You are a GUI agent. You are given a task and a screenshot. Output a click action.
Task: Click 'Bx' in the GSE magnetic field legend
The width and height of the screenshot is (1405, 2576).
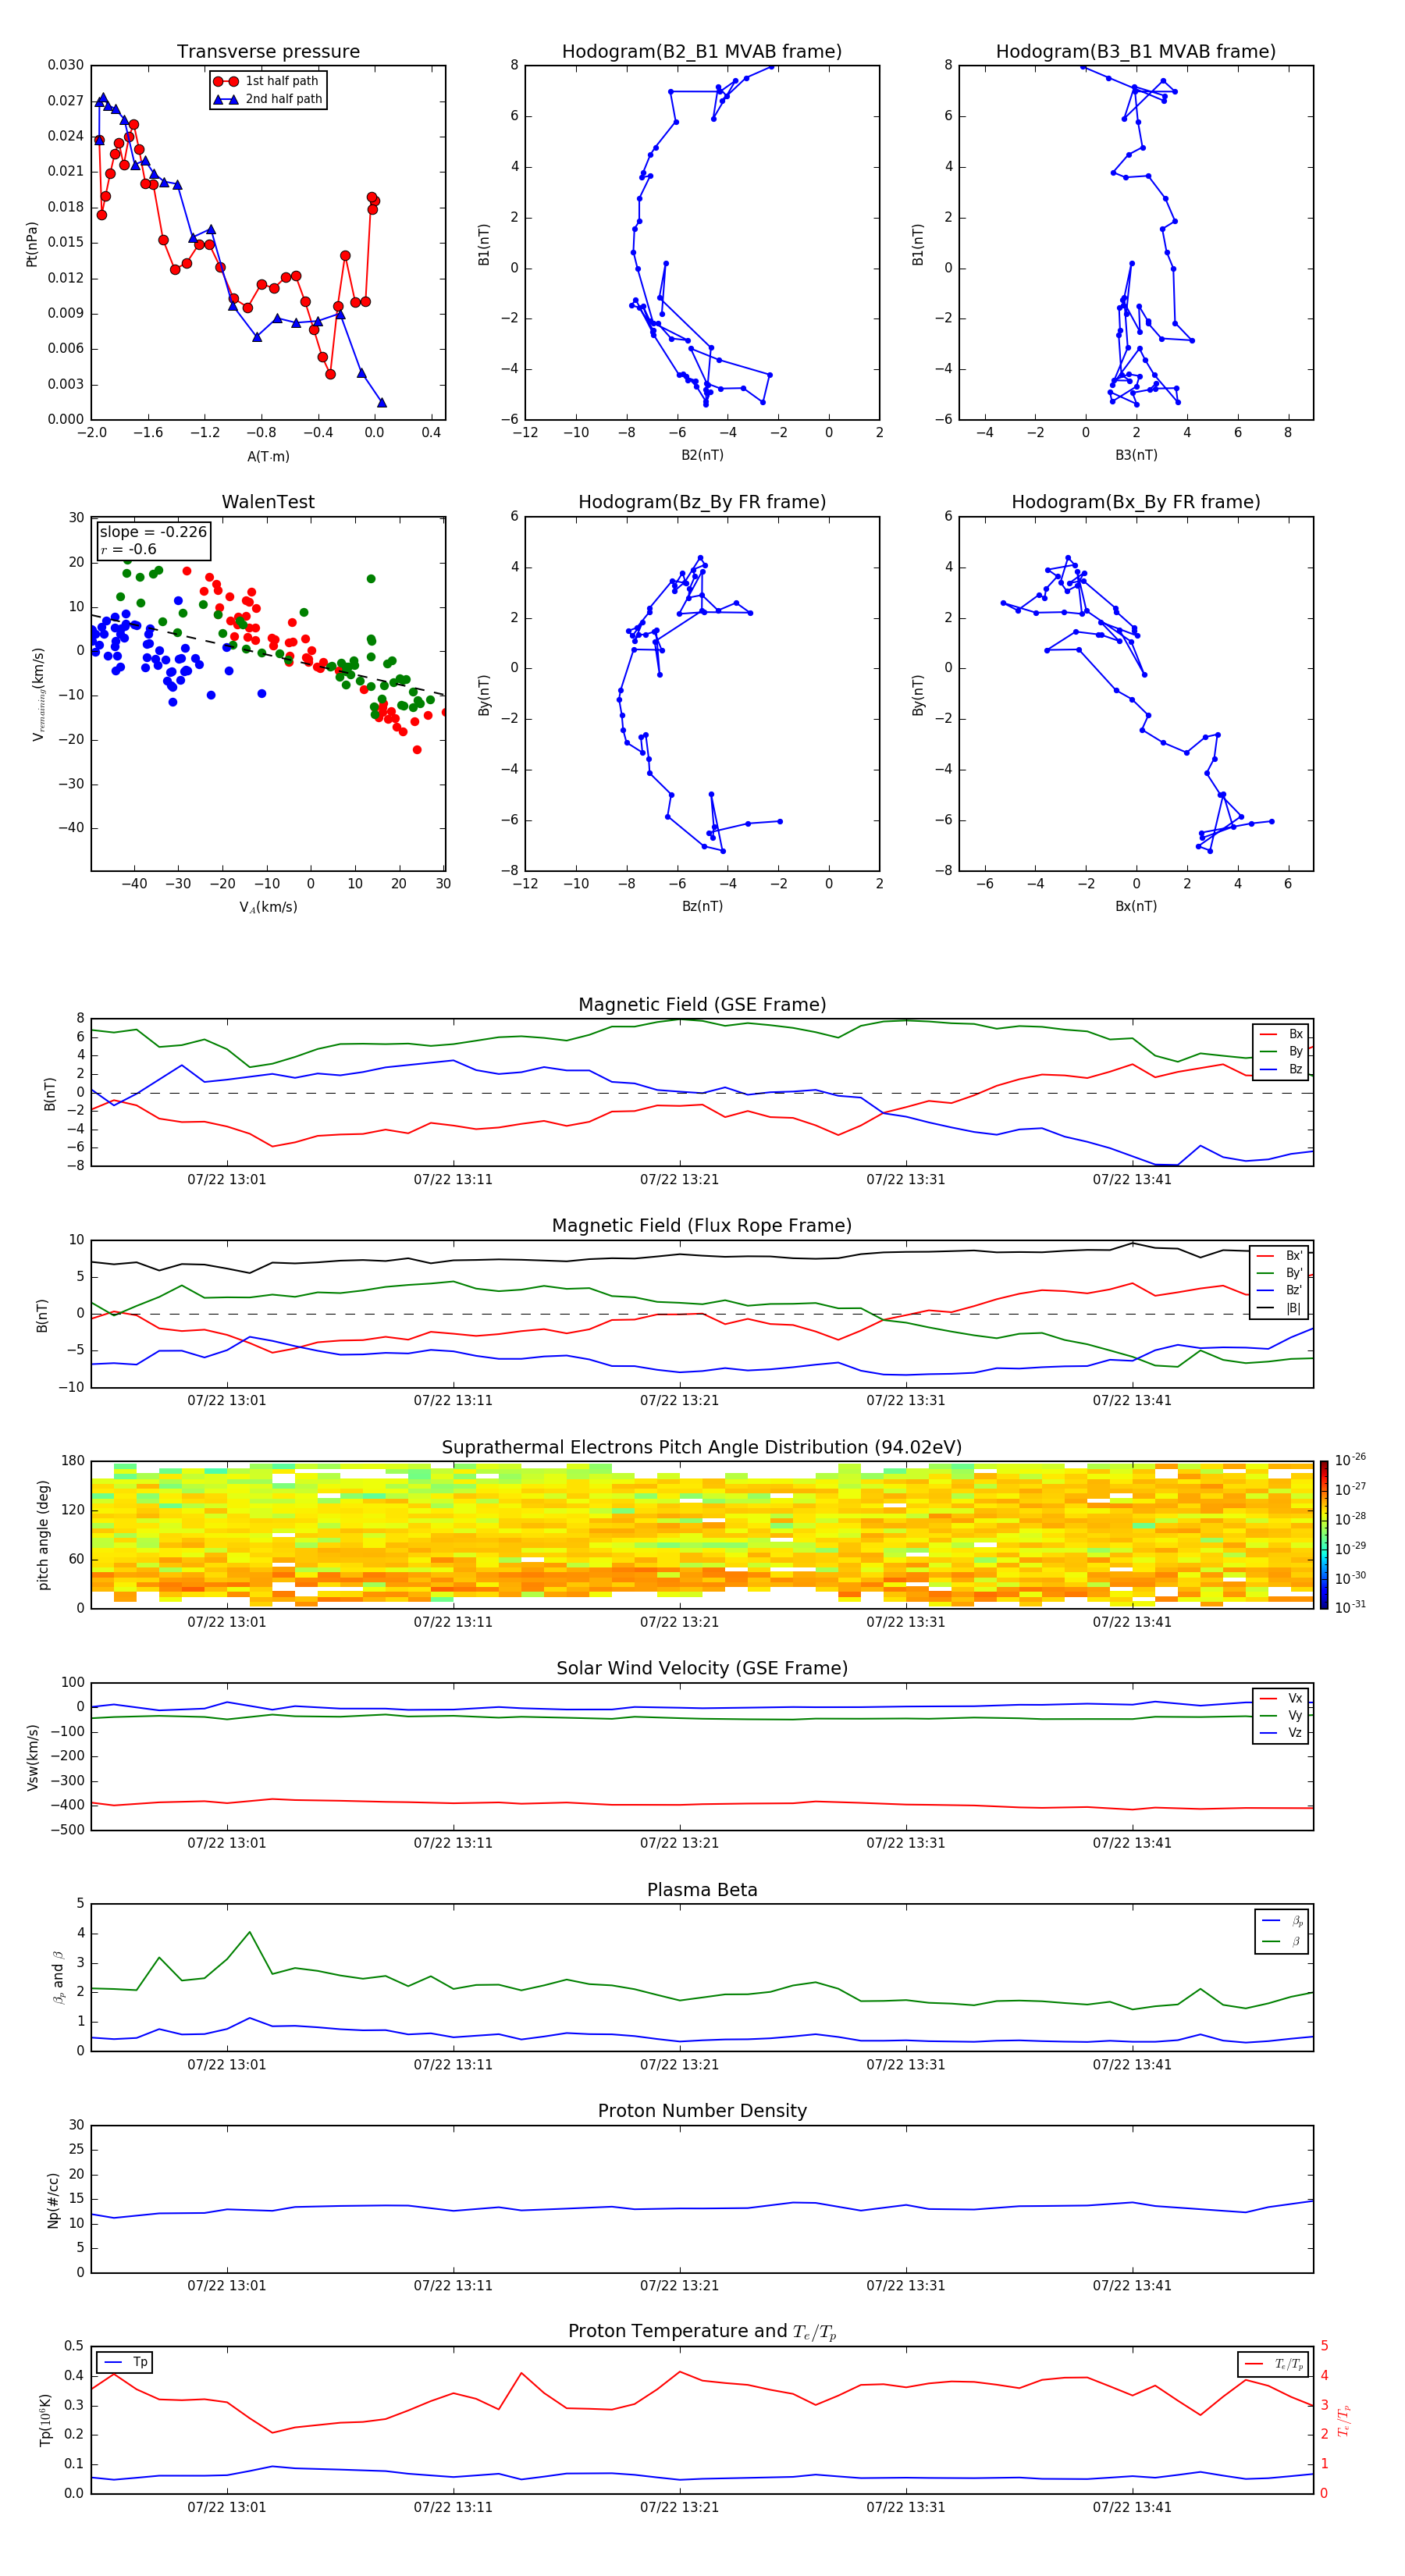point(1295,1034)
